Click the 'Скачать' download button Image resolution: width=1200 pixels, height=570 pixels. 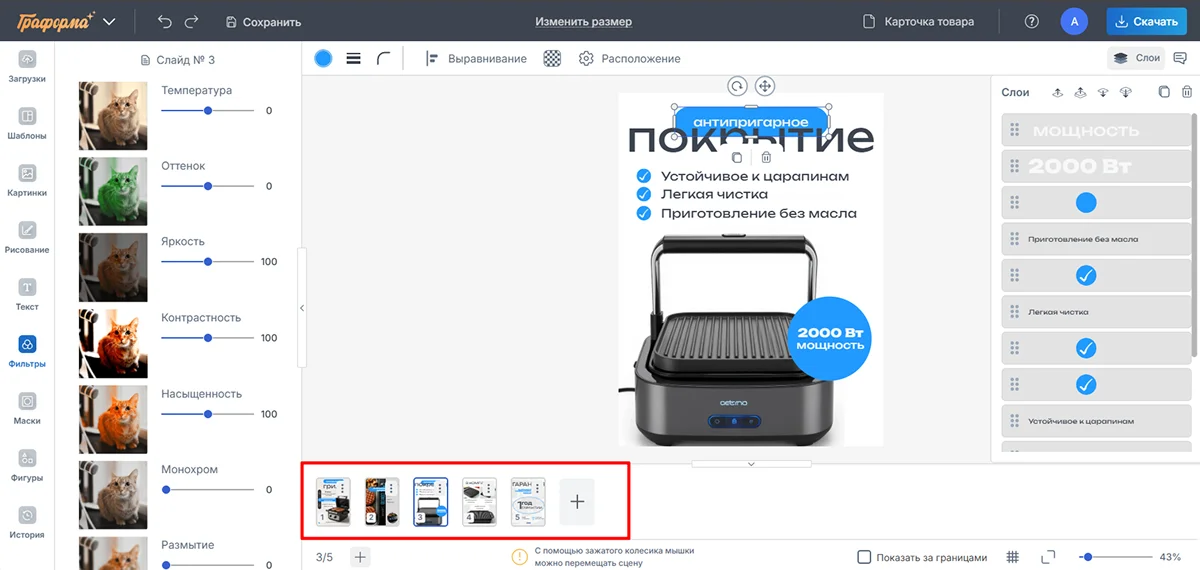pyautogui.click(x=1146, y=21)
